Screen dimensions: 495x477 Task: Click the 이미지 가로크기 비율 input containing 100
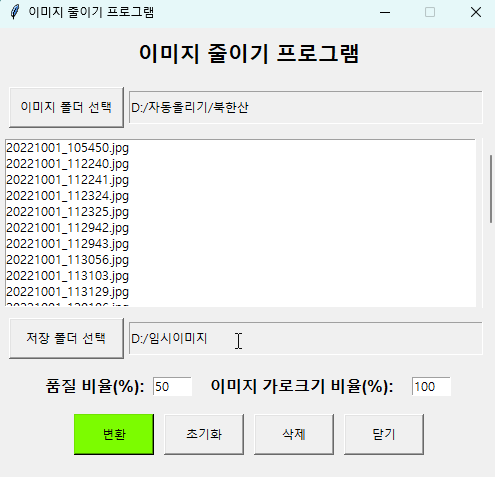[431, 387]
